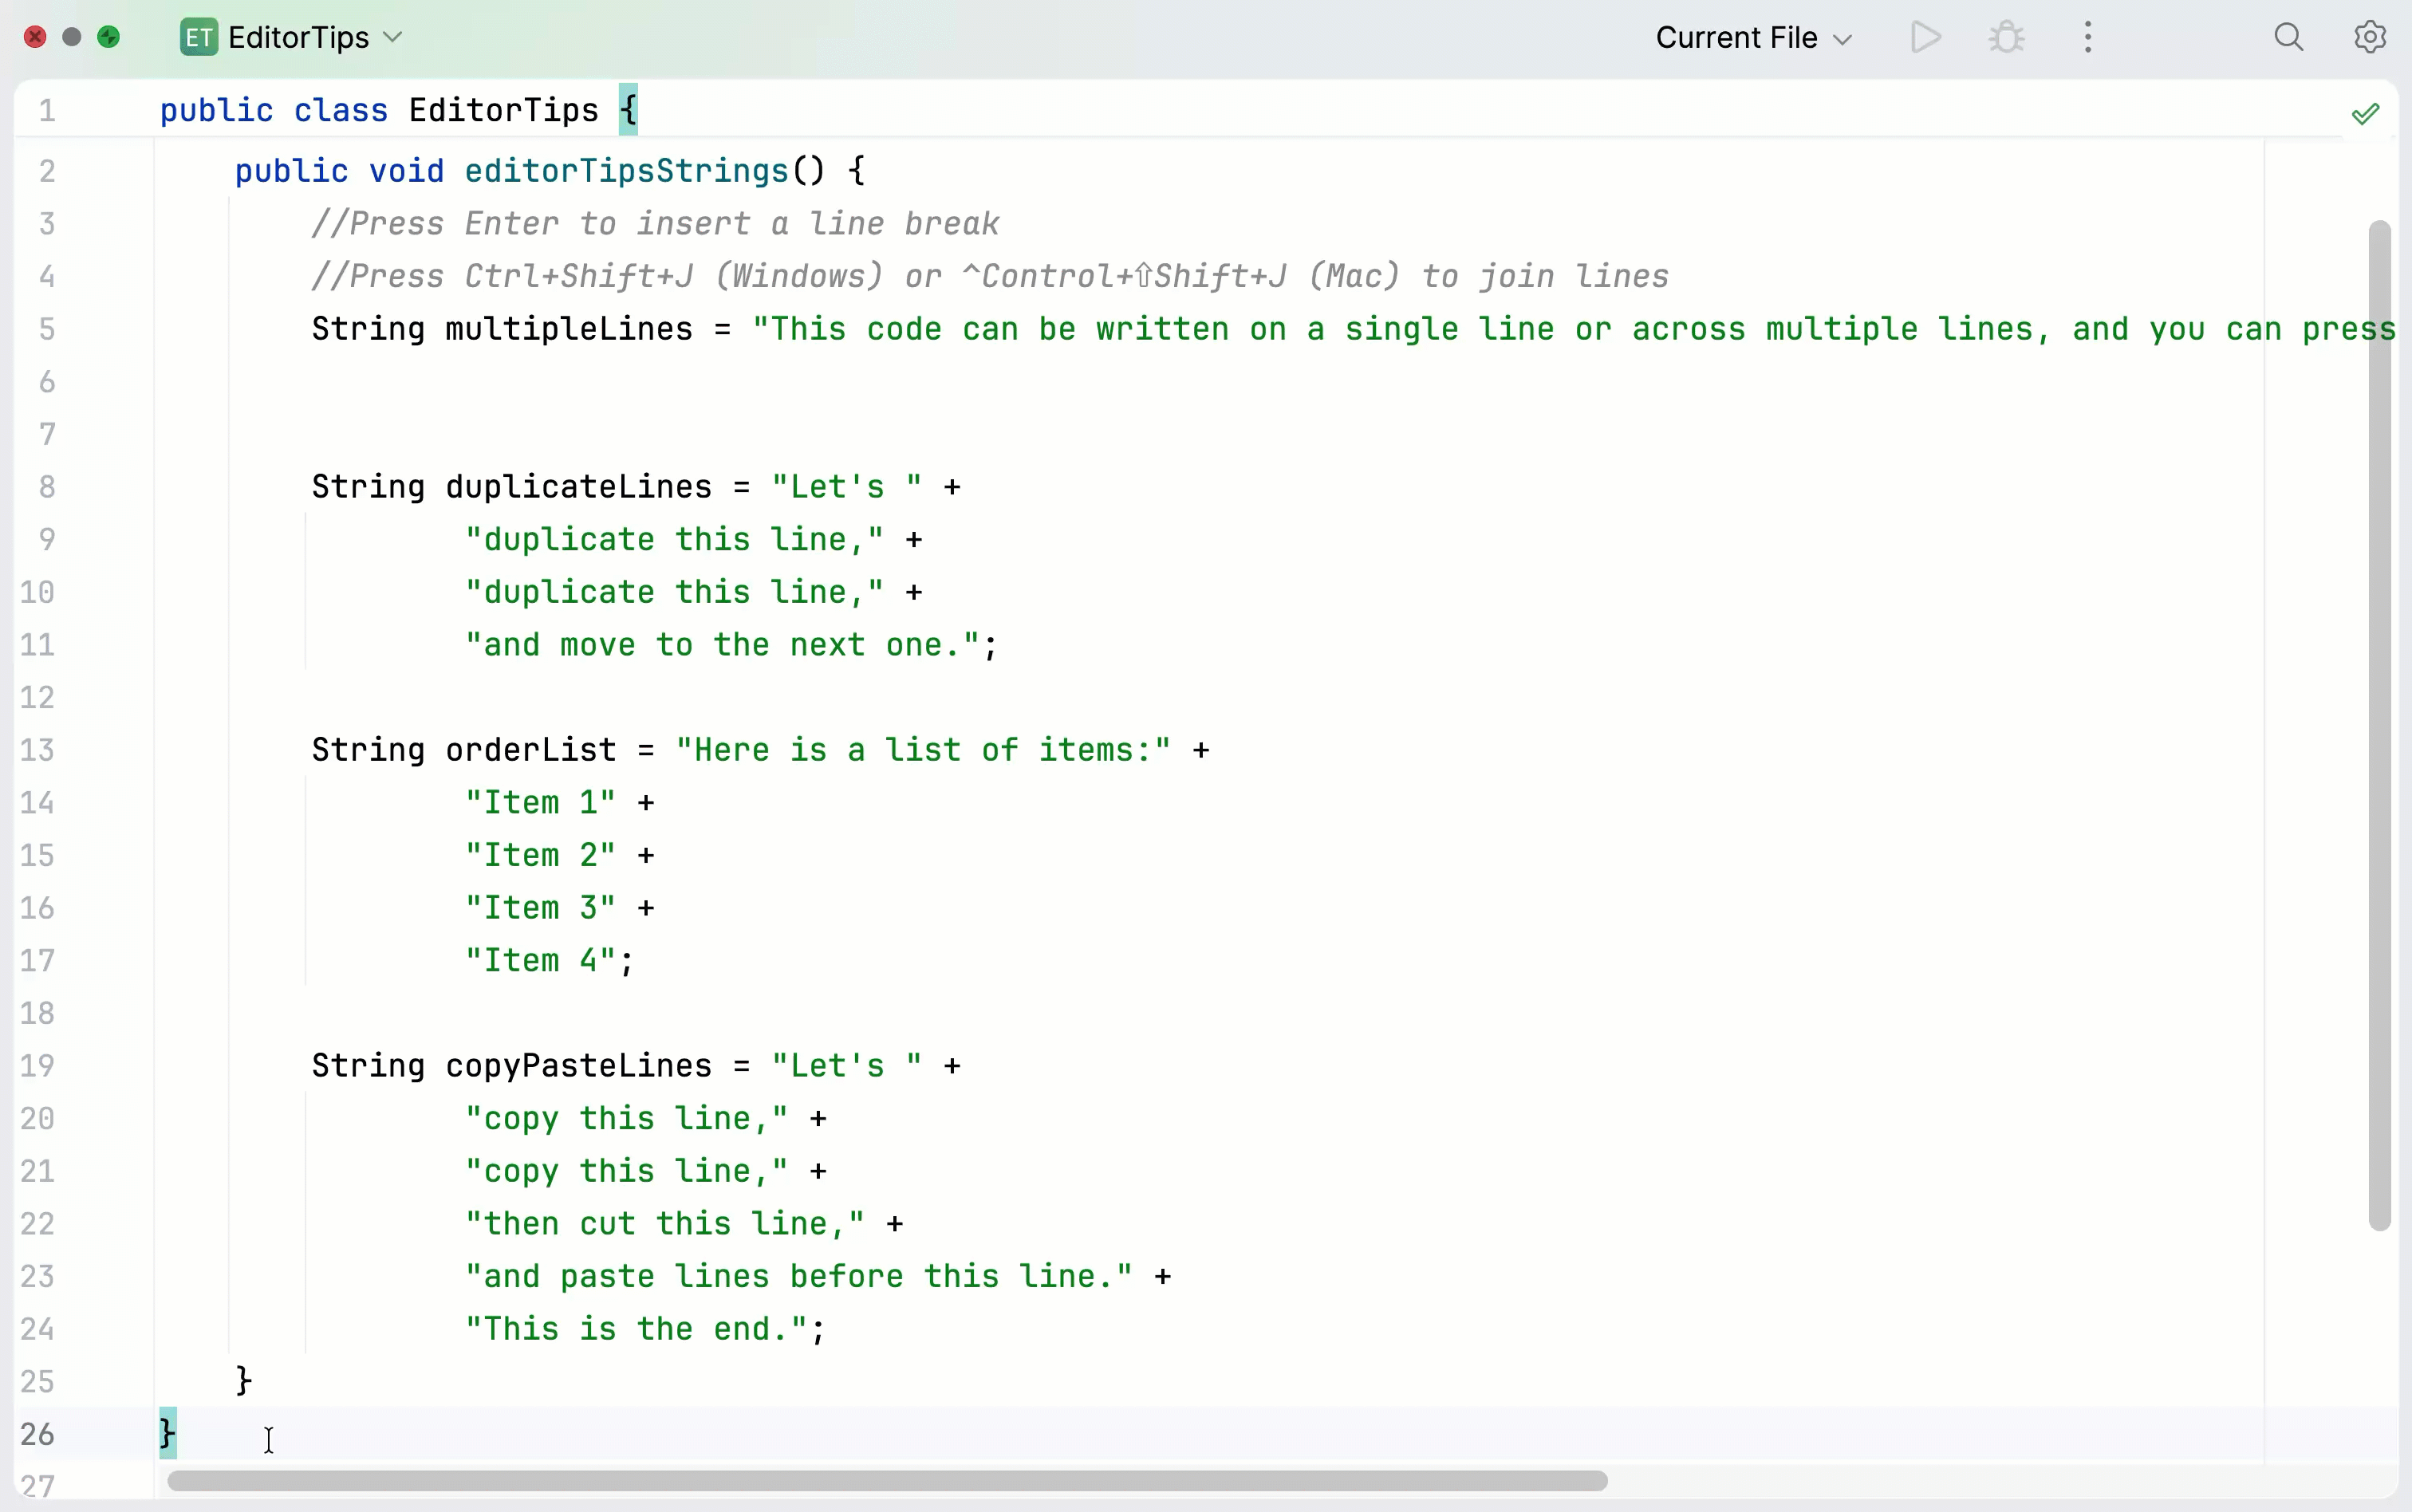Click the comment about joining lines
The height and width of the screenshot is (1512, 2412).
(x=990, y=277)
